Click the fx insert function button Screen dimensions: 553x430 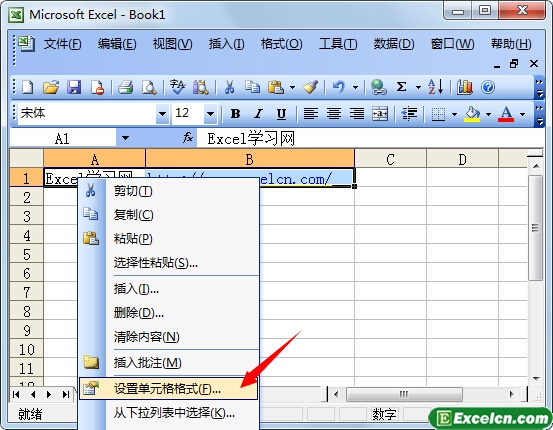tap(188, 138)
